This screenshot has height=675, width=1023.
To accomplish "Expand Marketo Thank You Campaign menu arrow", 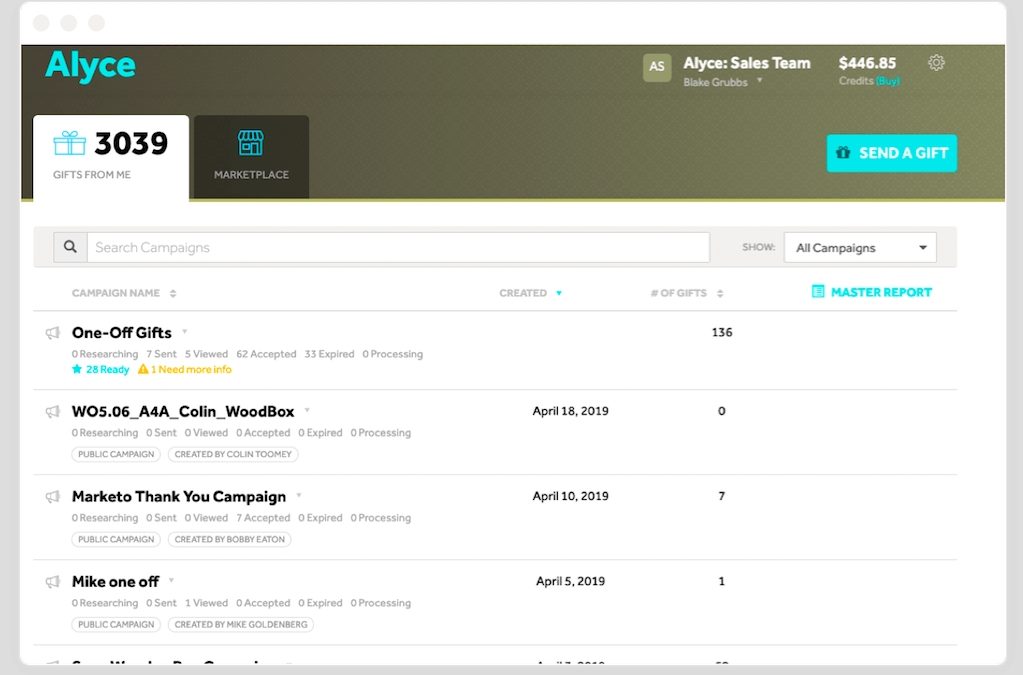I will (x=298, y=495).
